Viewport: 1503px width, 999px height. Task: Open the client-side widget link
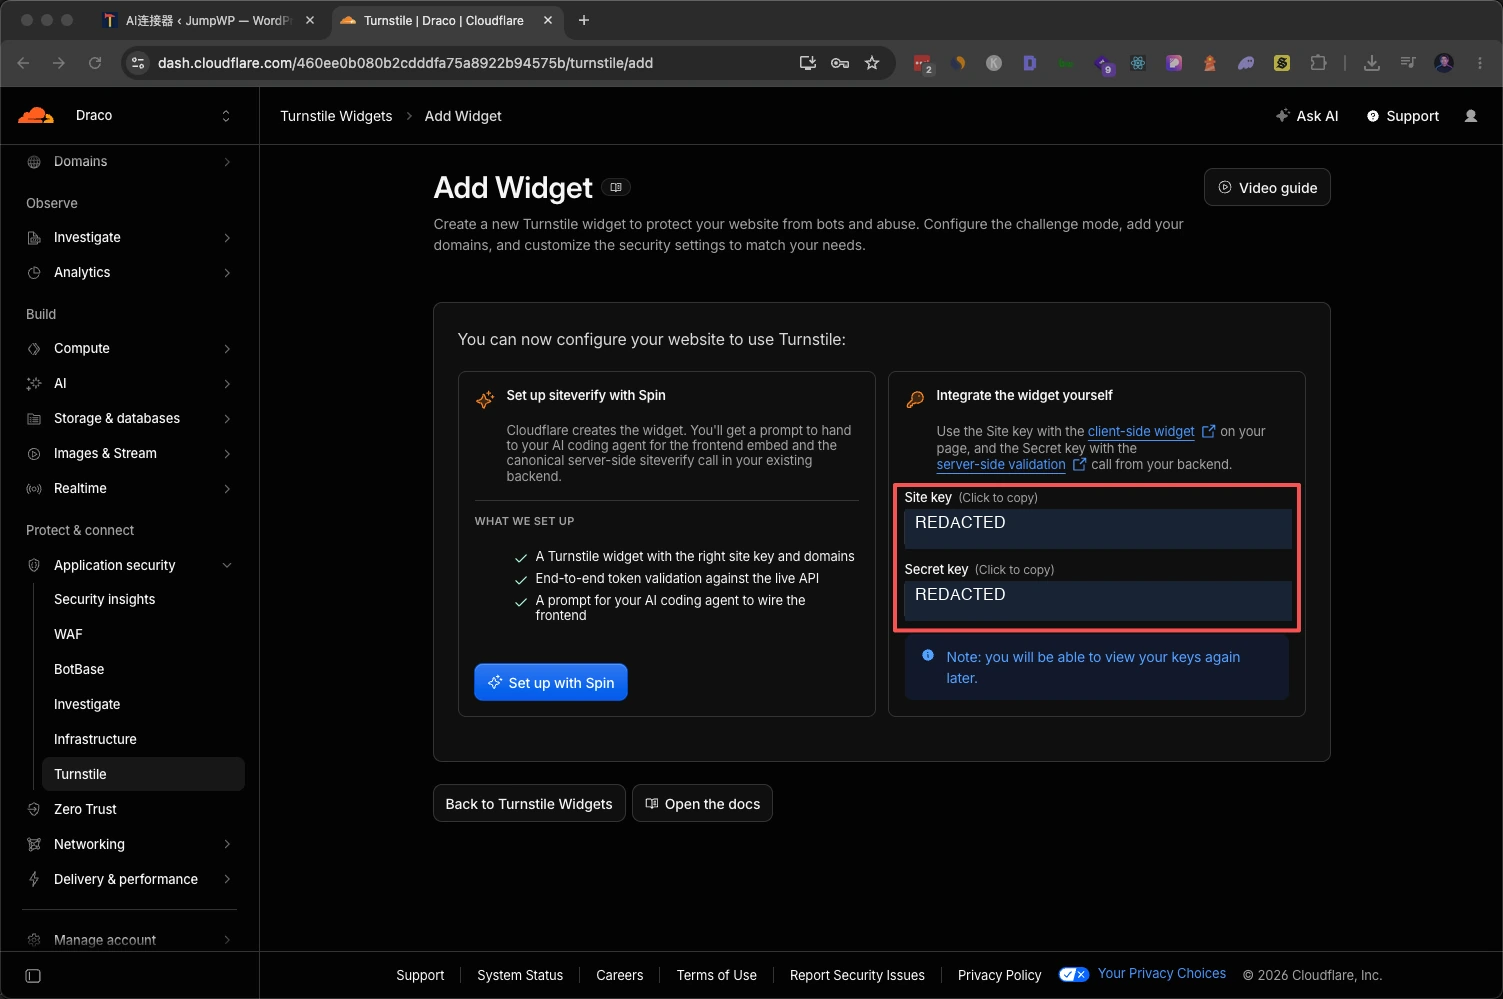pyautogui.click(x=1141, y=431)
